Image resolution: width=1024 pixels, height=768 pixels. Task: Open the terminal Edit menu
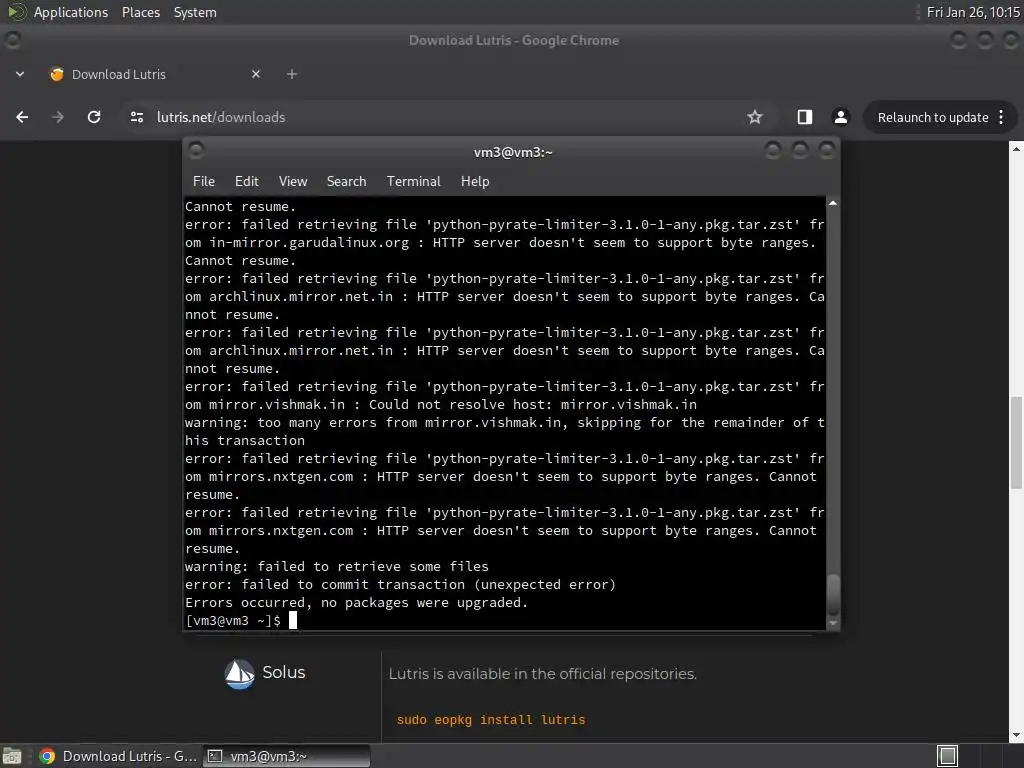point(246,181)
